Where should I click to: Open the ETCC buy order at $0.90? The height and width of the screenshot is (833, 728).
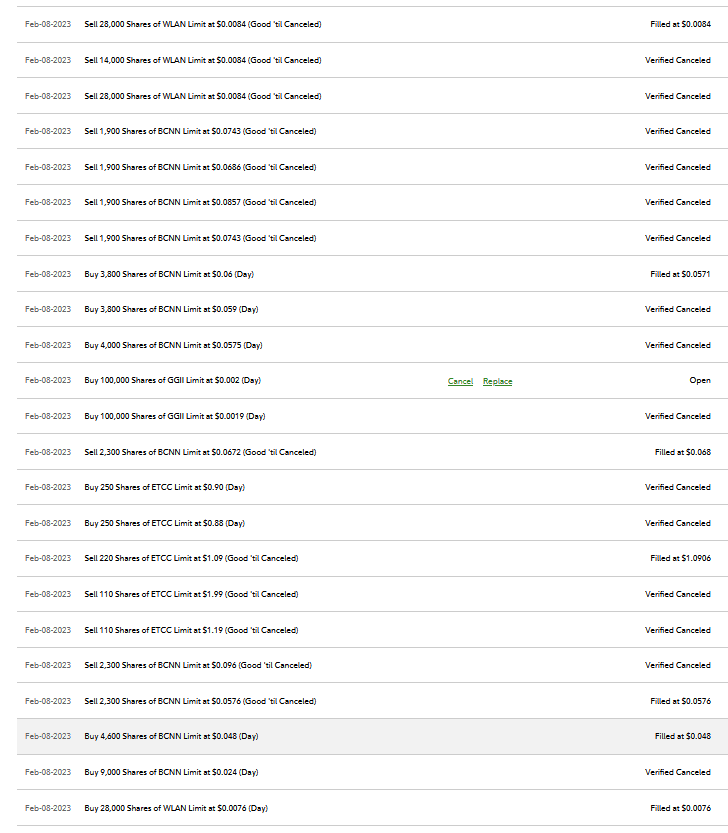tap(164, 487)
